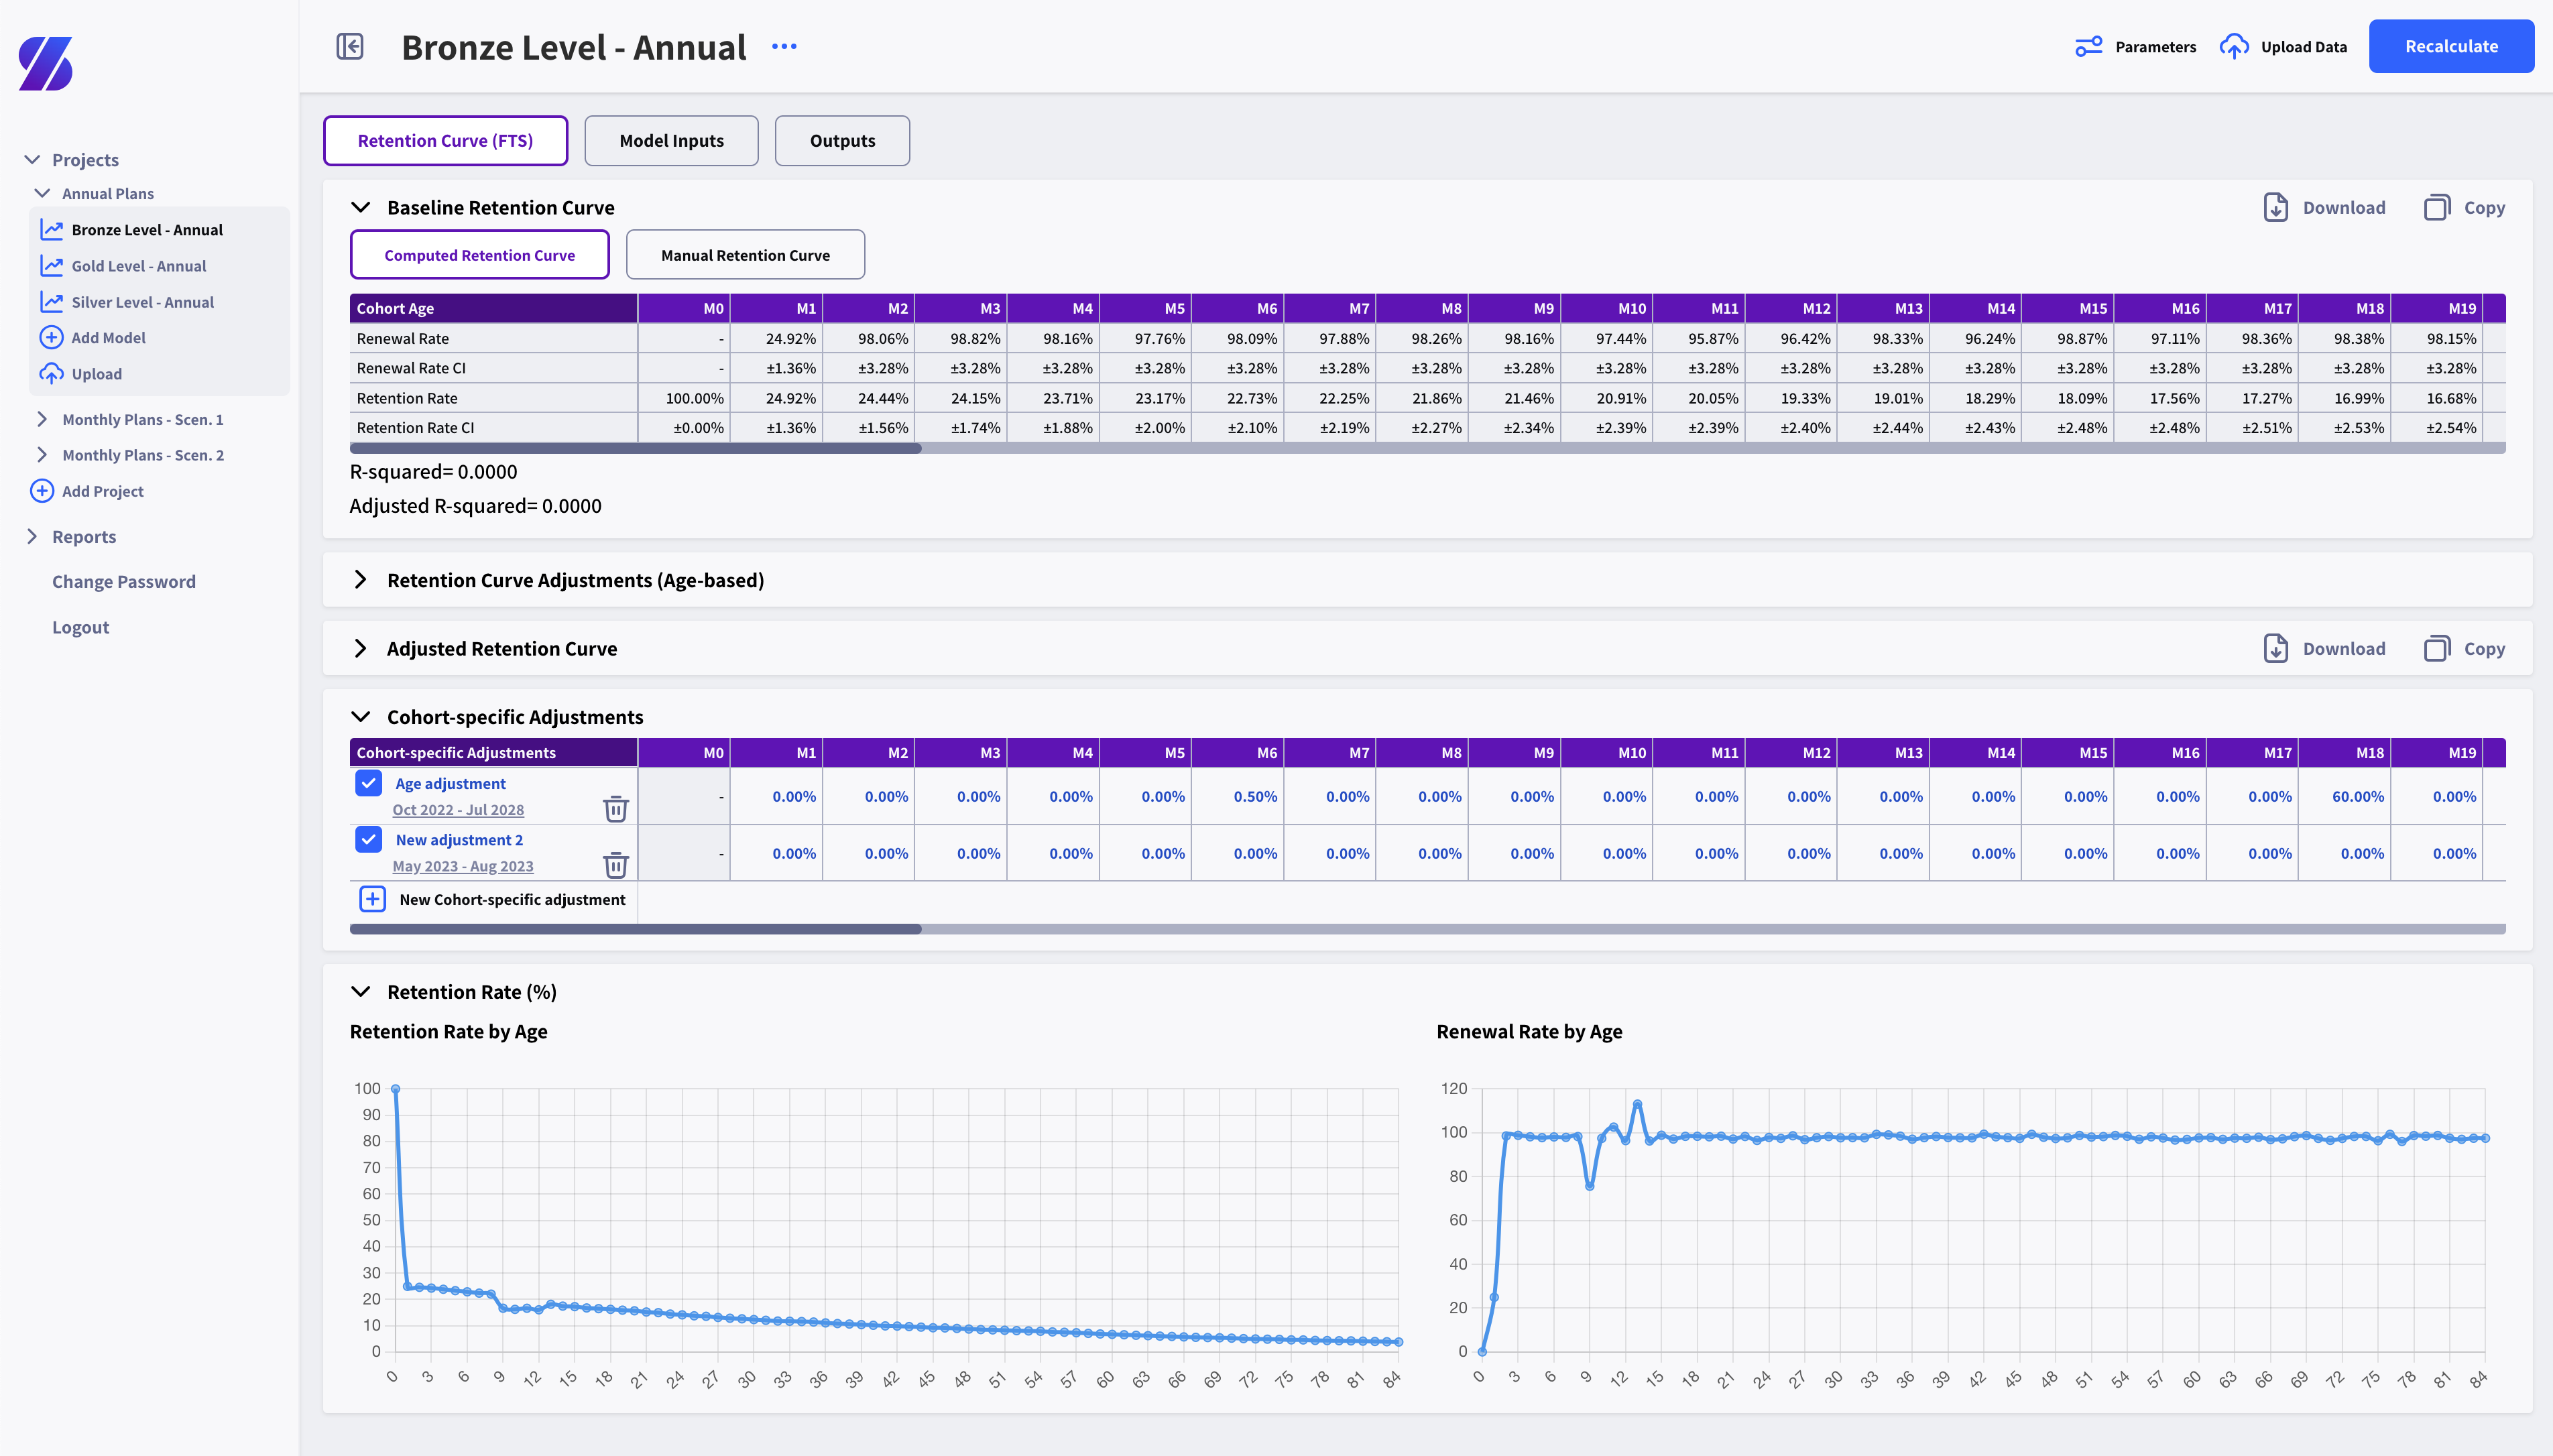Viewport: 2553px width, 1456px height.
Task: Expand the Reports section
Action: (x=32, y=536)
